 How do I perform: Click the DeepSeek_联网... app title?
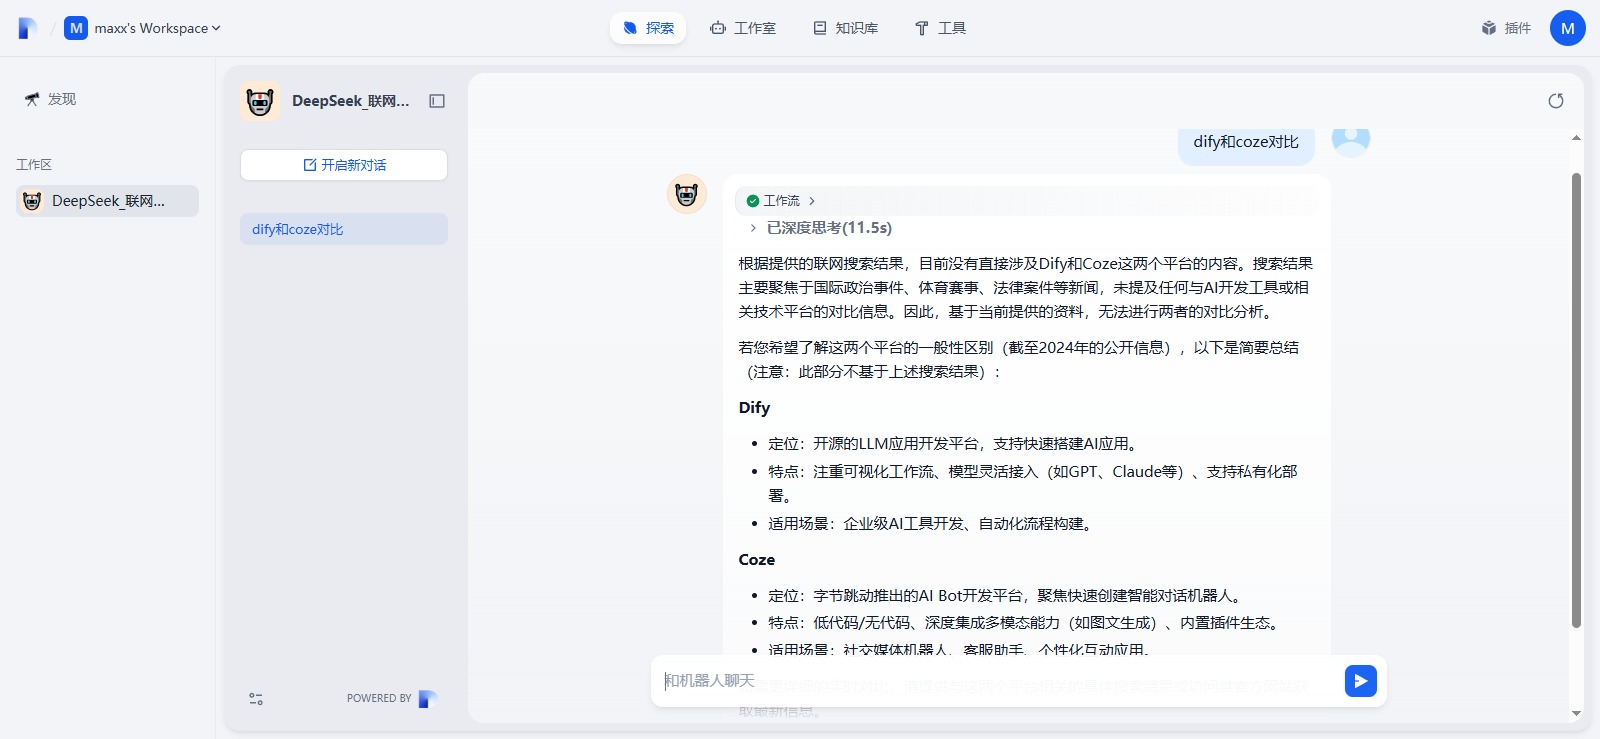coord(351,101)
